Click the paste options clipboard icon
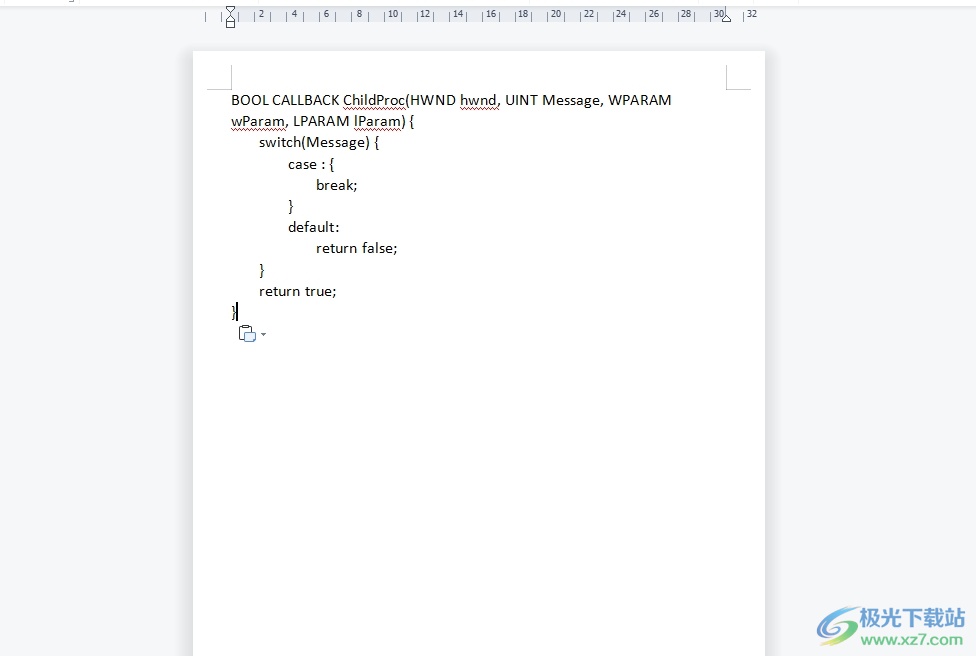 [x=247, y=334]
